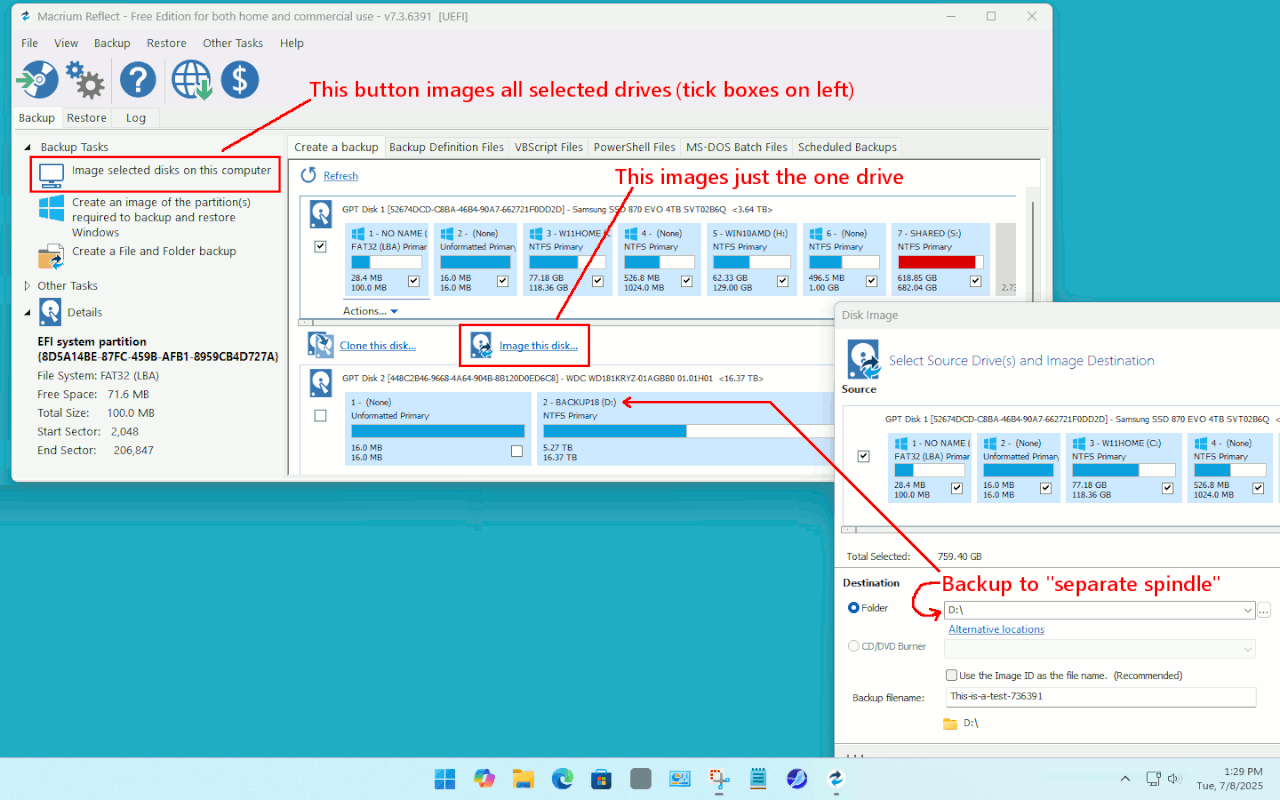Screen dimensions: 1280x800
Task: Click the question mark help icon
Action: [138, 80]
